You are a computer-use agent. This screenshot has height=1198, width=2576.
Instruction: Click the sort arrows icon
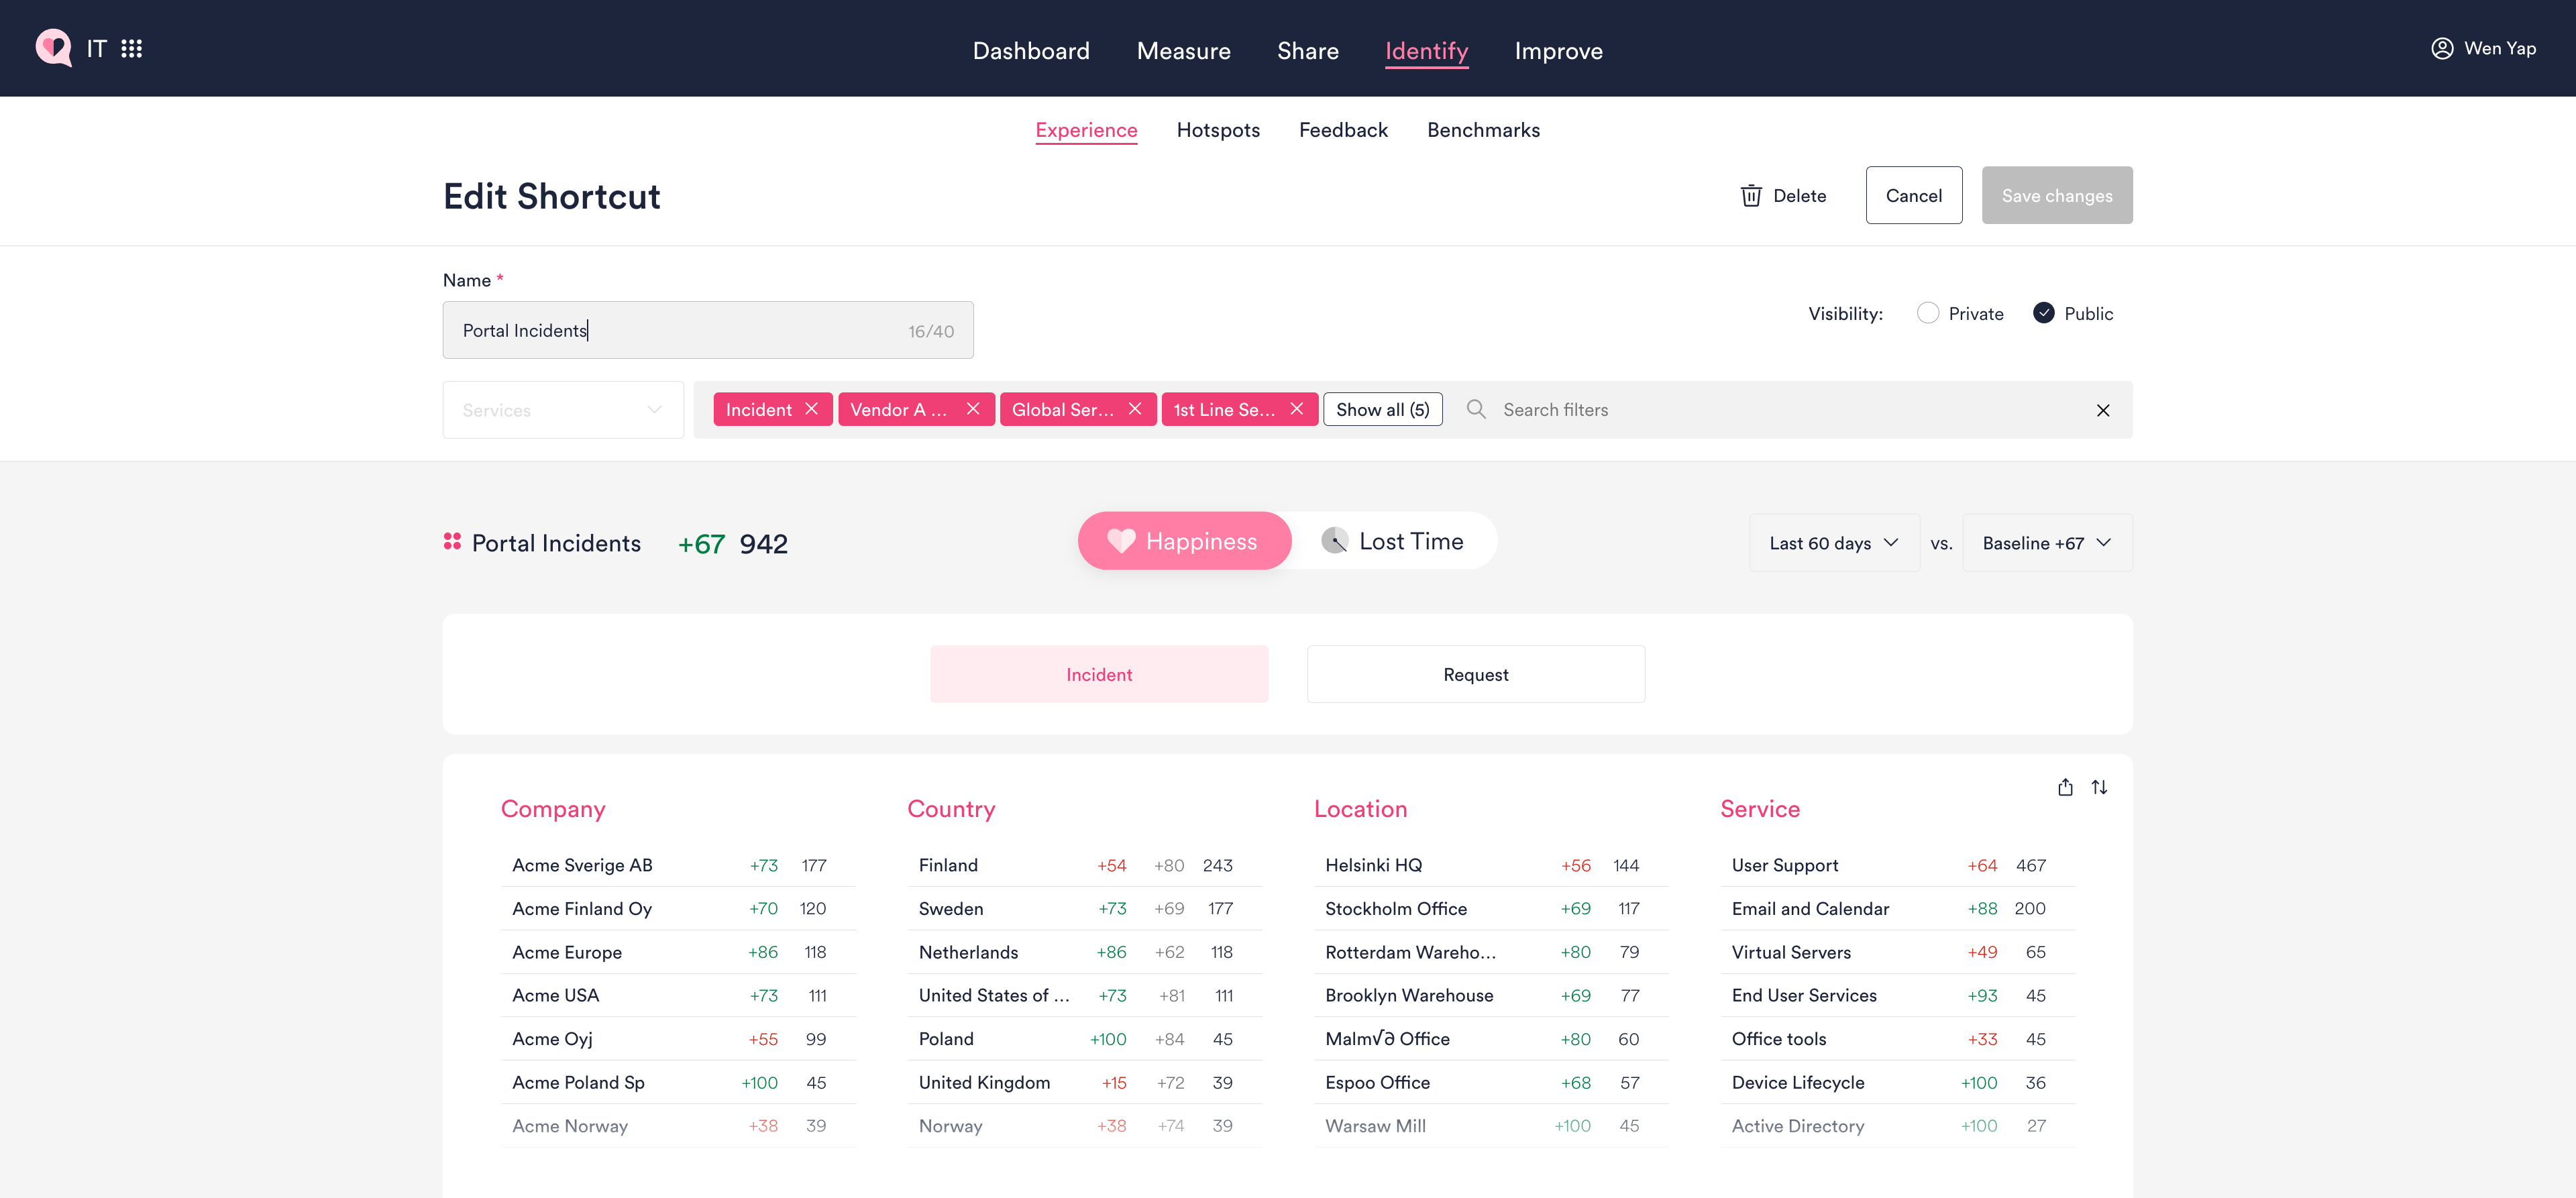pos(2099,787)
